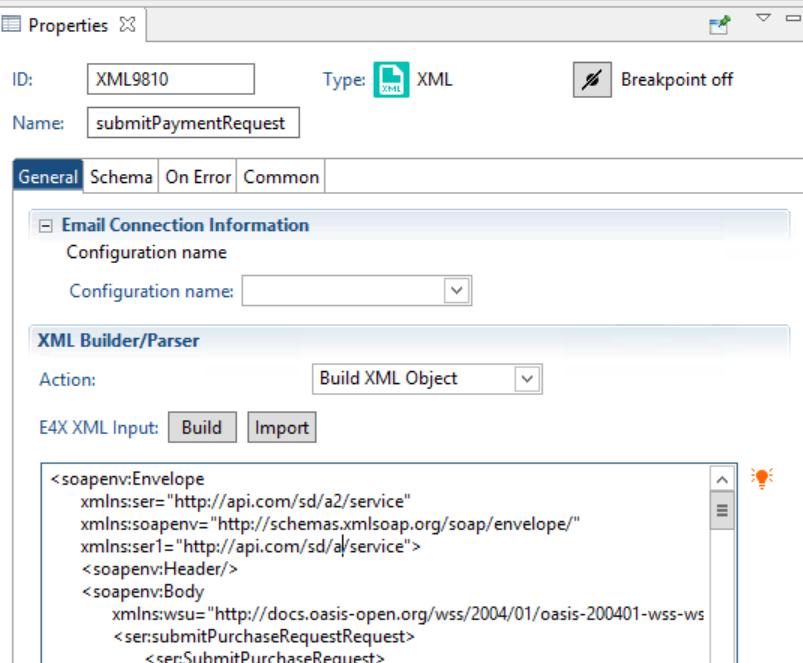Click the Name input field
This screenshot has width=803, height=663.
[193, 122]
